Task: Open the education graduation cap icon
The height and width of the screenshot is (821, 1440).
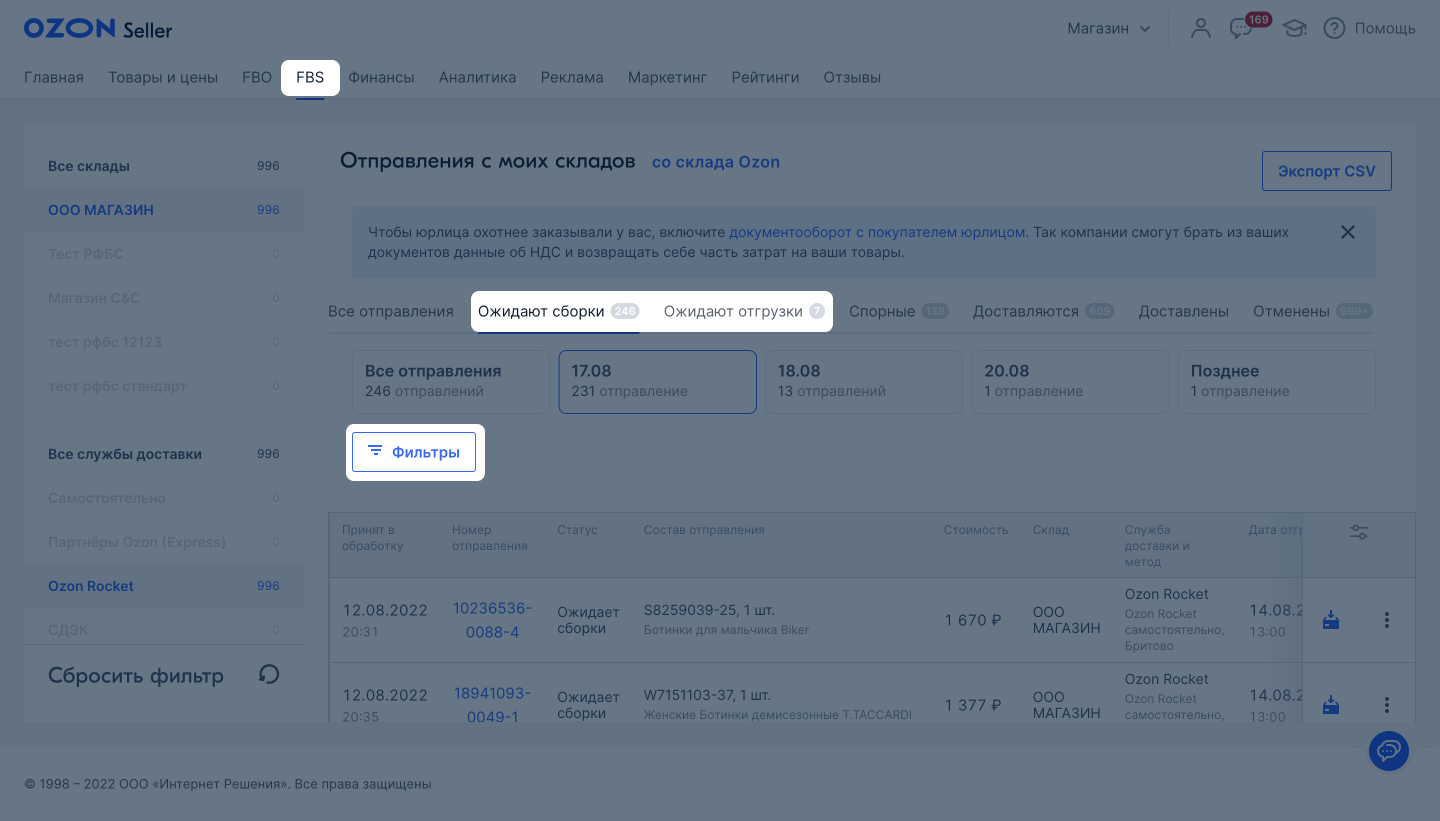Action: pyautogui.click(x=1295, y=28)
